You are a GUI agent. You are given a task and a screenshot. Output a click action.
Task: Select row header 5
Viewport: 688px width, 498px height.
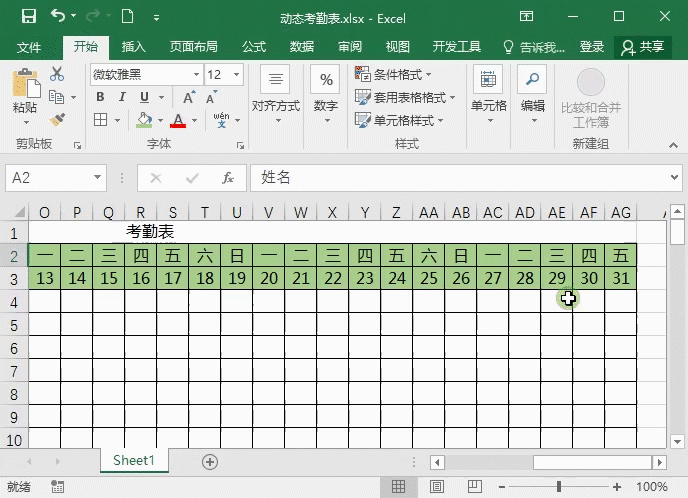(14, 326)
